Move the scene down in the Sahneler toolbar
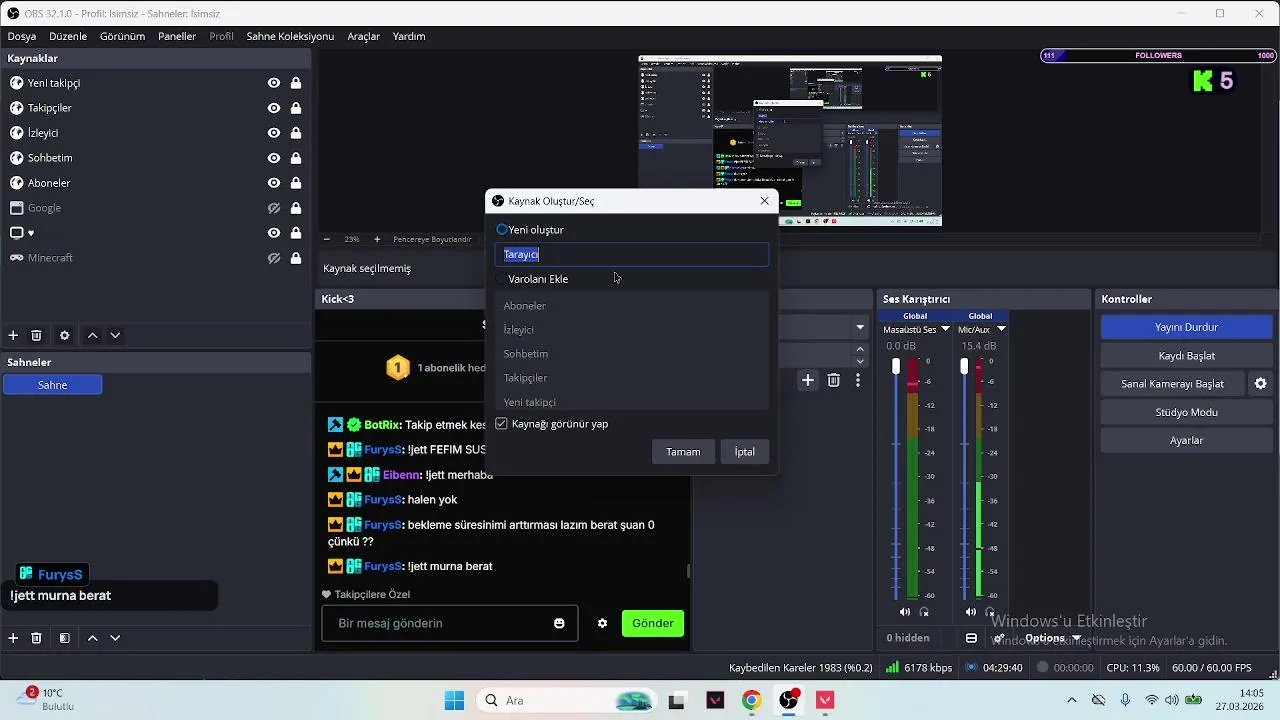Viewport: 1280px width, 720px height. 115,638
